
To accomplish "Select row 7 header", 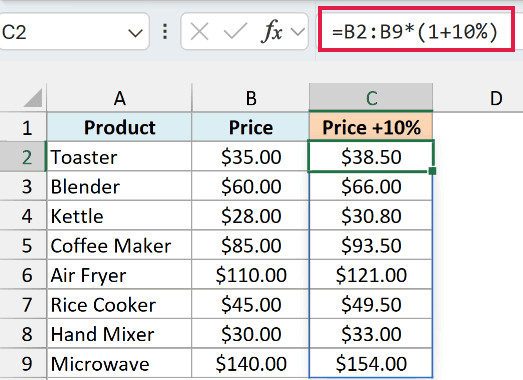I will tap(23, 304).
